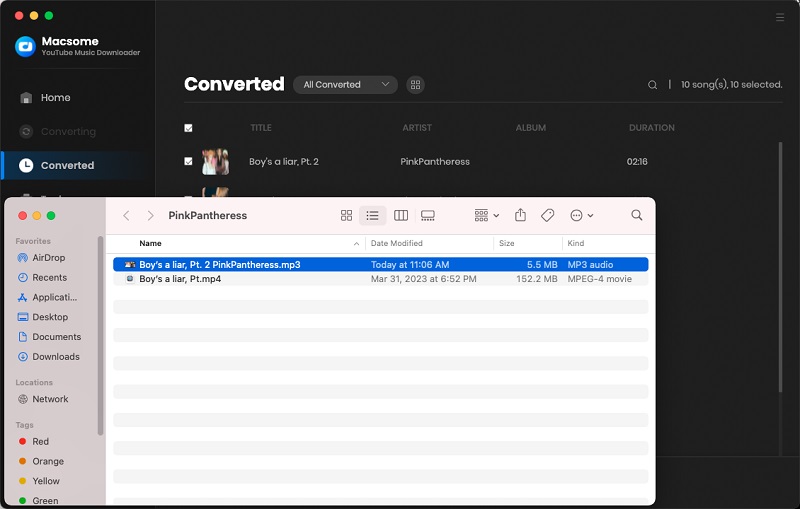This screenshot has height=509, width=800.
Task: Select the Red tag in sidebar
Action: click(x=40, y=441)
